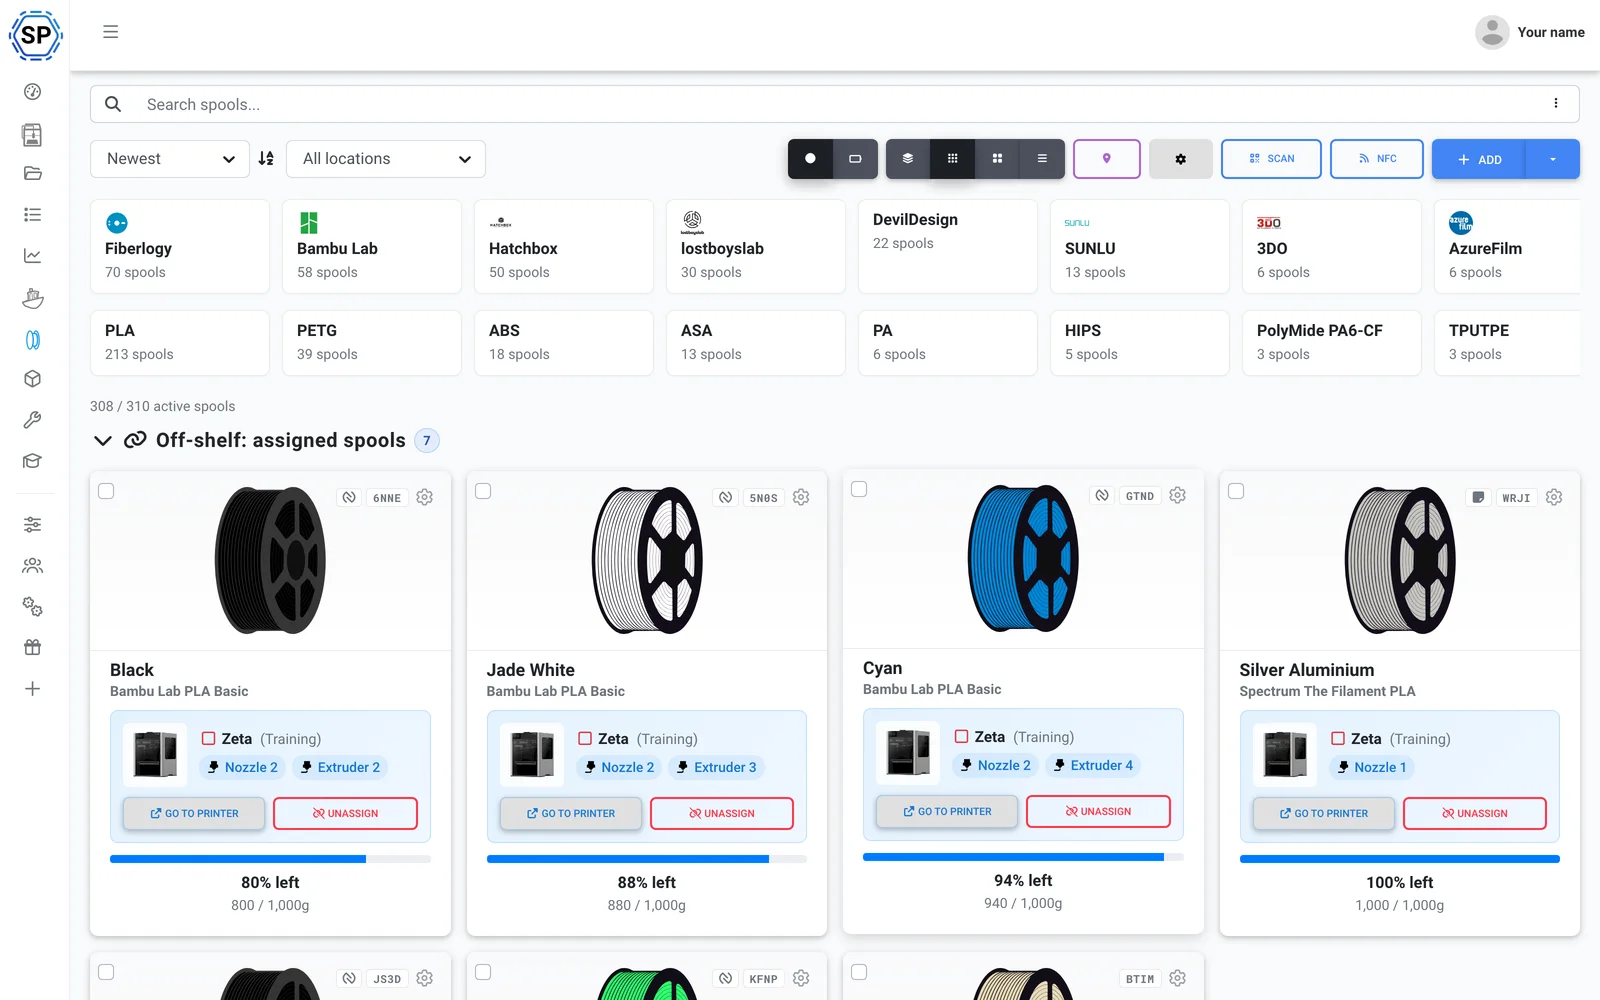The image size is (1600, 1000).
Task: Open the All locations dropdown
Action: click(386, 159)
